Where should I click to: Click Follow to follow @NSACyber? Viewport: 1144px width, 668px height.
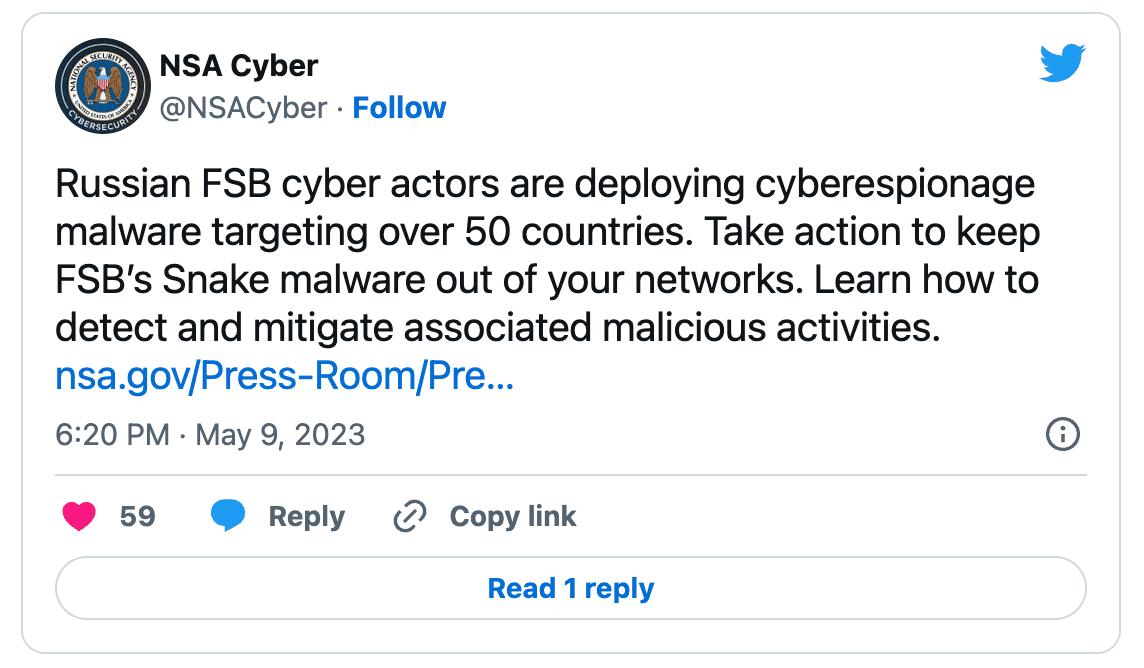[x=399, y=107]
